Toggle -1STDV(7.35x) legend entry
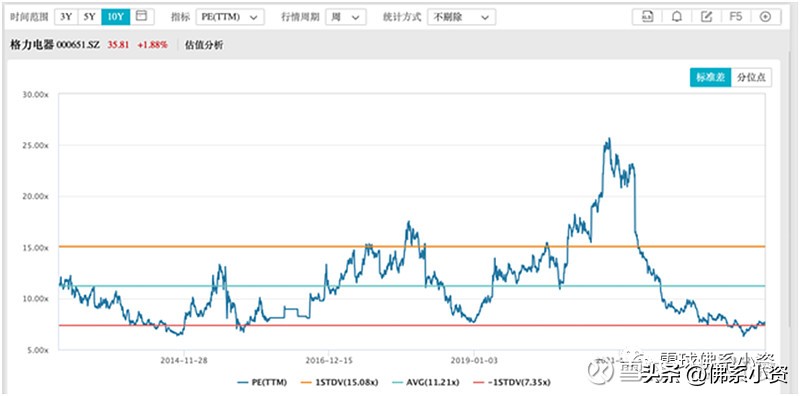This screenshot has width=800, height=396. [x=512, y=382]
